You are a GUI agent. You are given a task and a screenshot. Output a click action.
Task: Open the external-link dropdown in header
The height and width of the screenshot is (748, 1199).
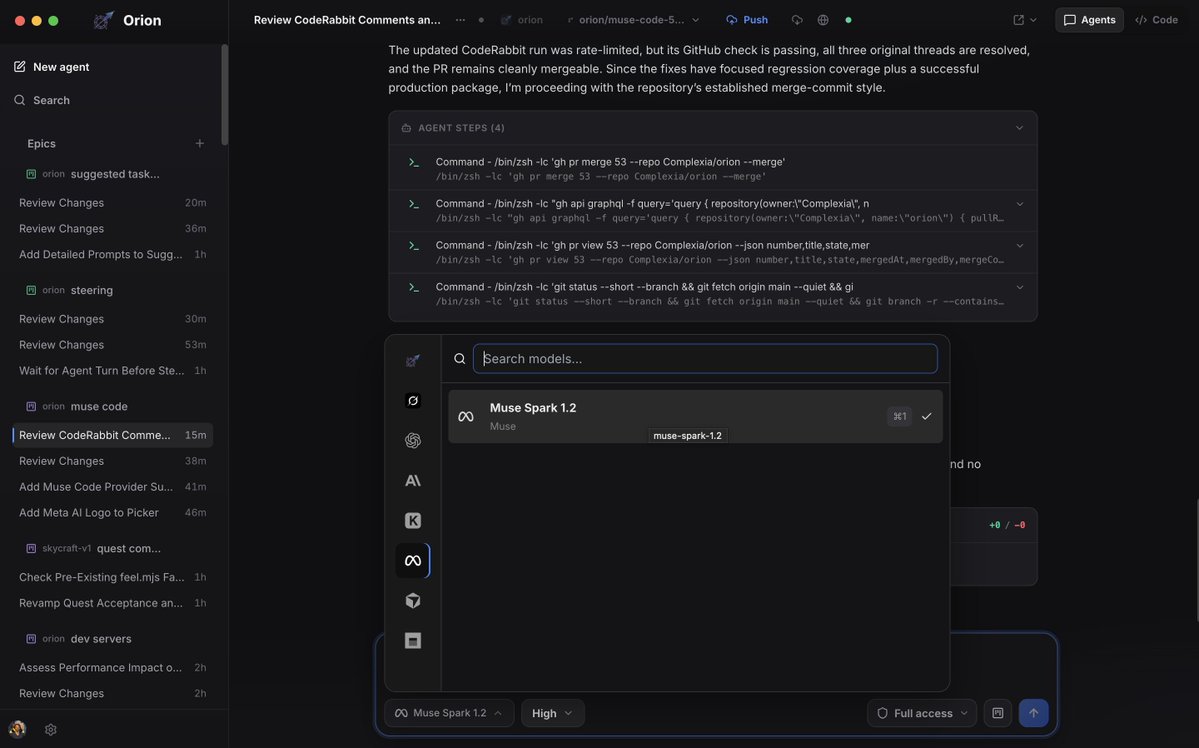point(1025,20)
